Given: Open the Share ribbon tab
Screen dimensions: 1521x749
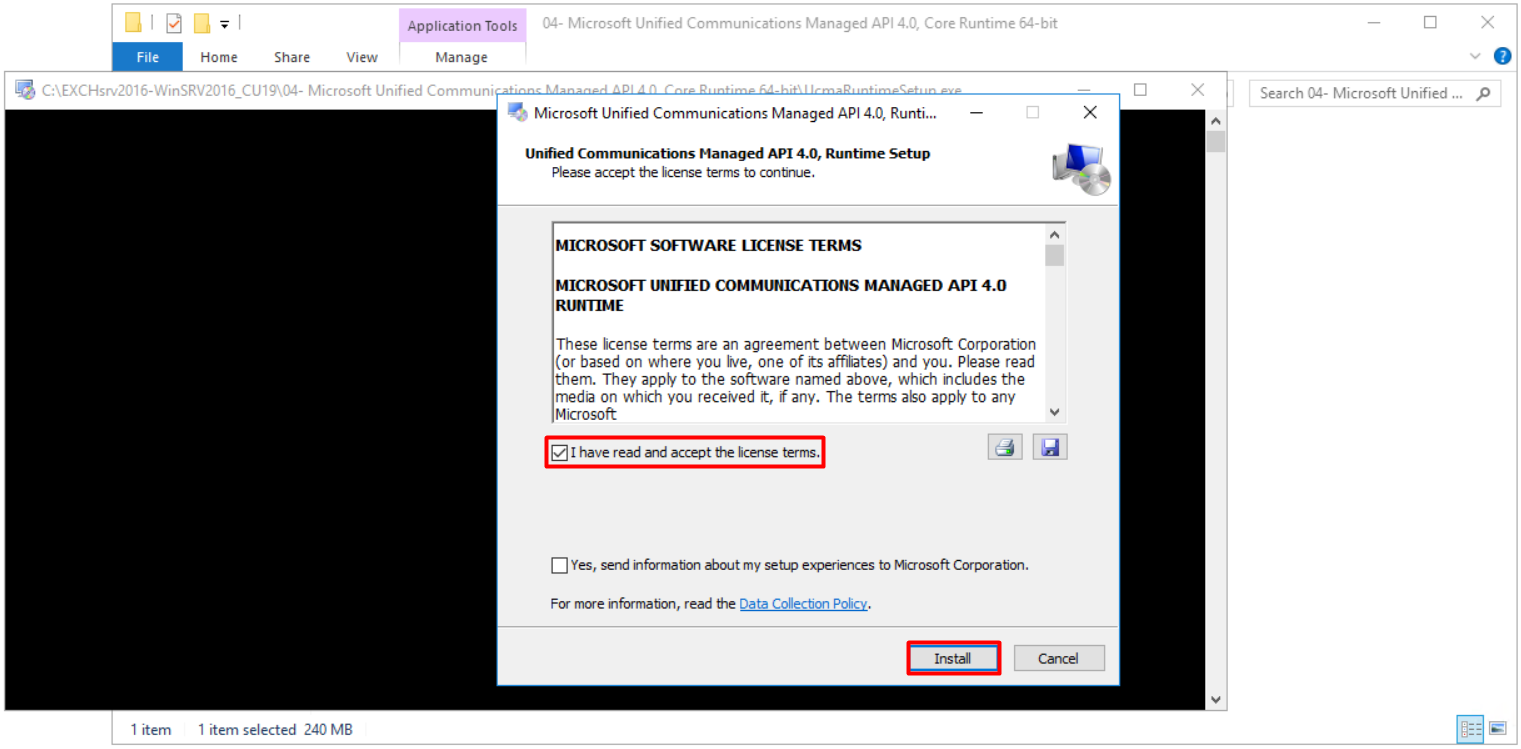Looking at the screenshot, I should pos(292,57).
